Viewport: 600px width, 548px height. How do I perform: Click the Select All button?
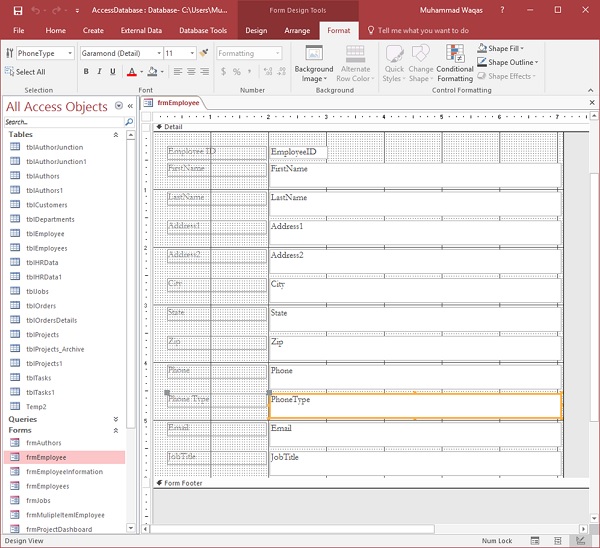25,72
